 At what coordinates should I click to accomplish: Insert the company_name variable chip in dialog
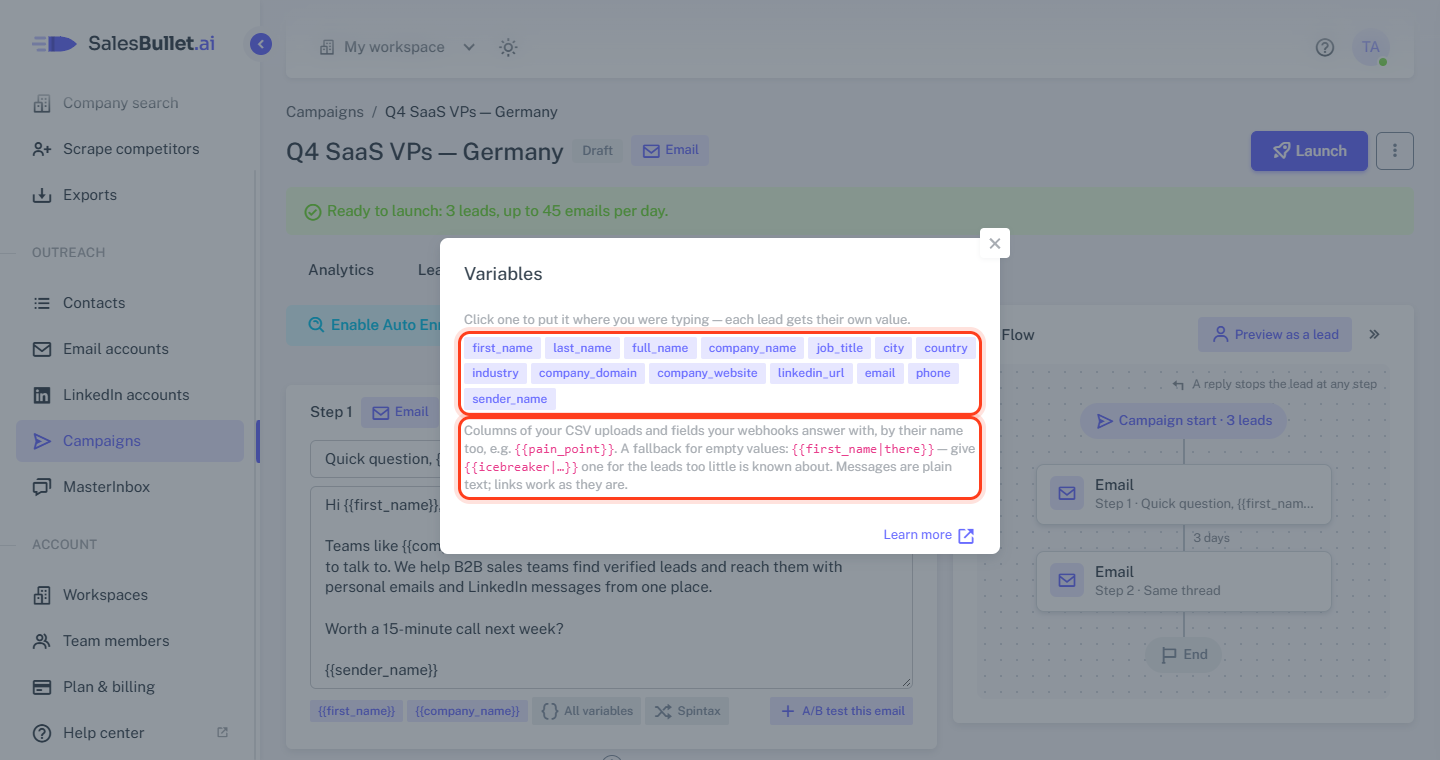click(752, 348)
